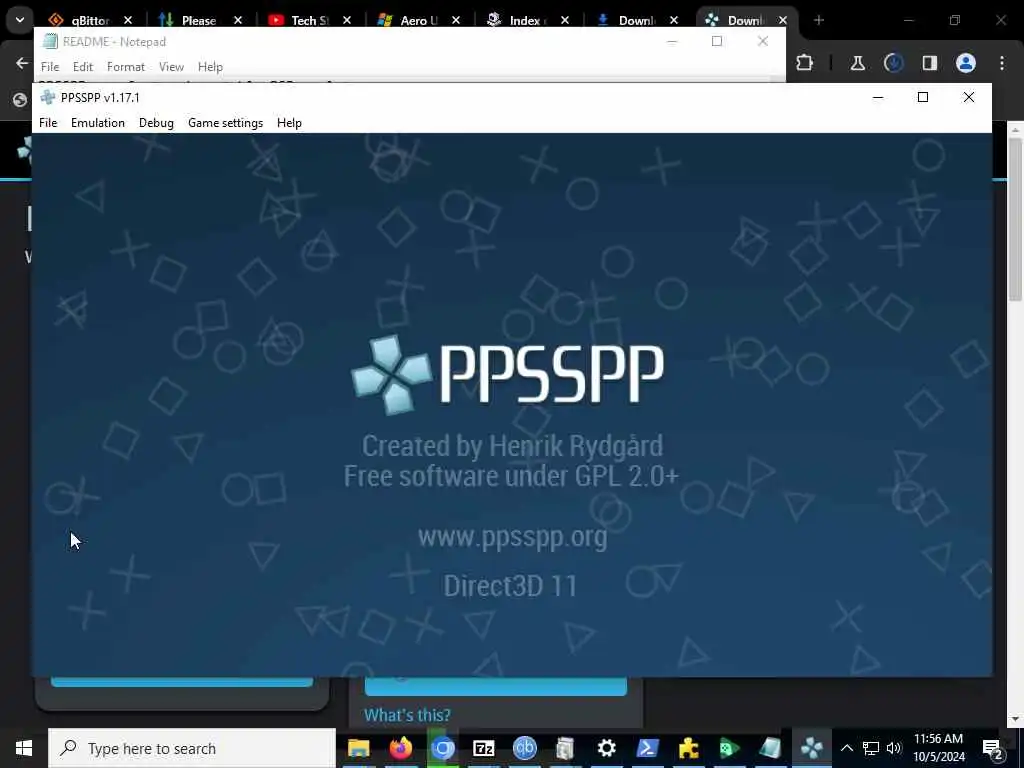Click the volume speaker tray icon

coord(894,748)
